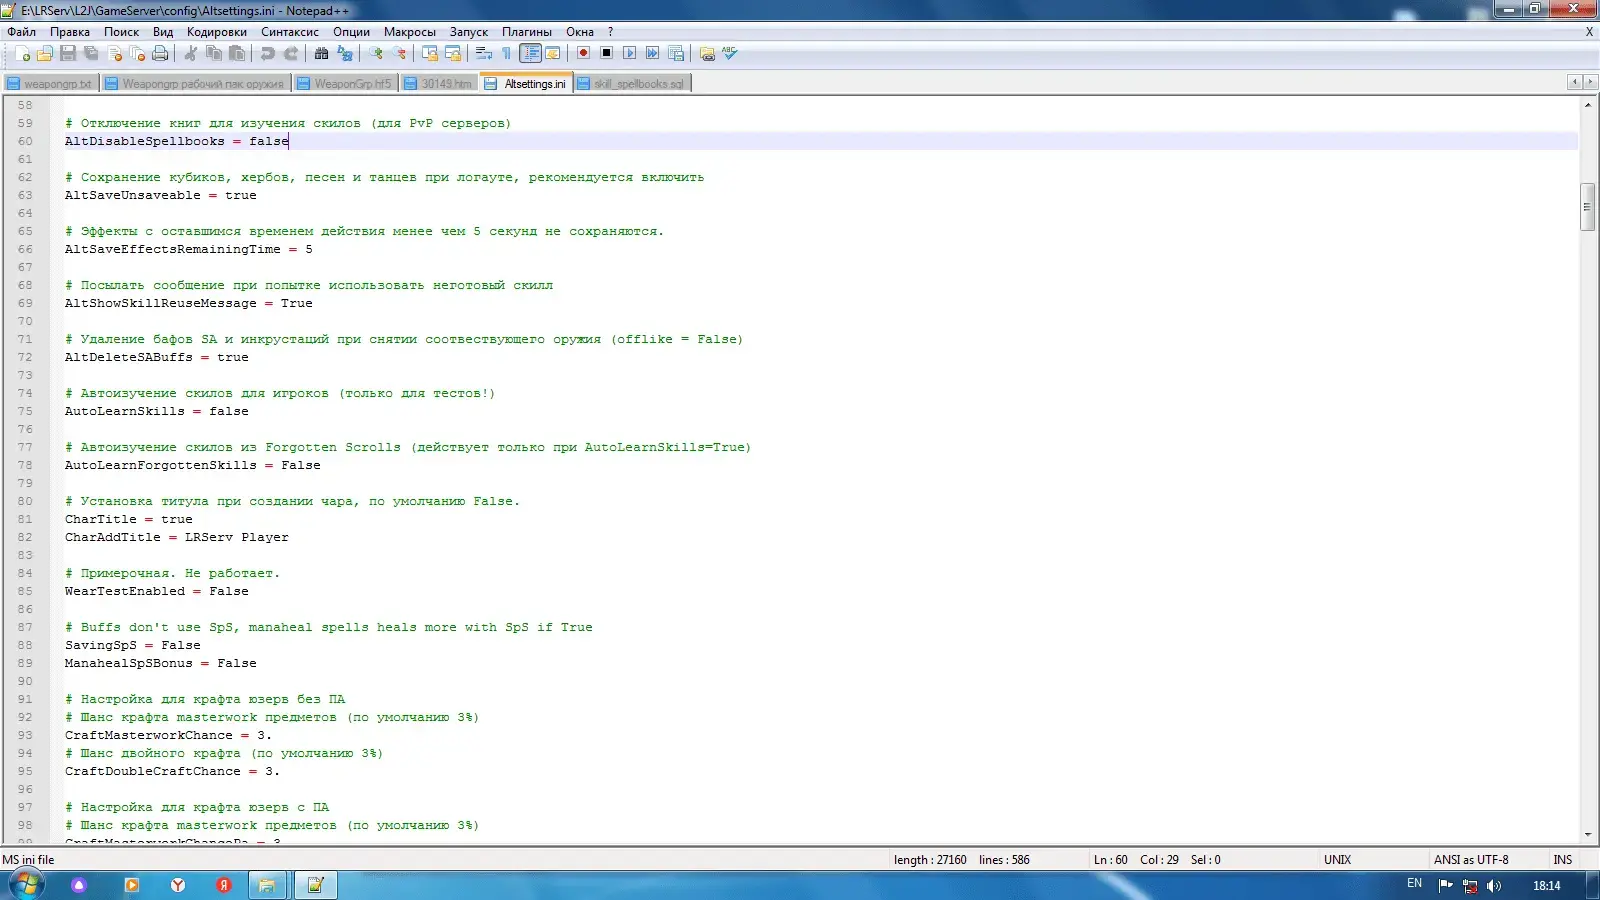Open the Плагины menu

527,32
